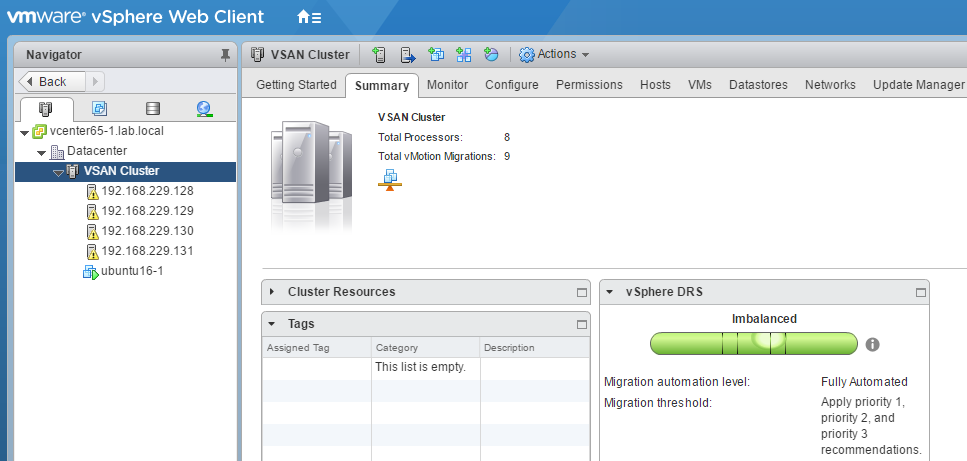The width and height of the screenshot is (967, 461).
Task: Click the 'This list is empty.' text
Action: (x=421, y=368)
